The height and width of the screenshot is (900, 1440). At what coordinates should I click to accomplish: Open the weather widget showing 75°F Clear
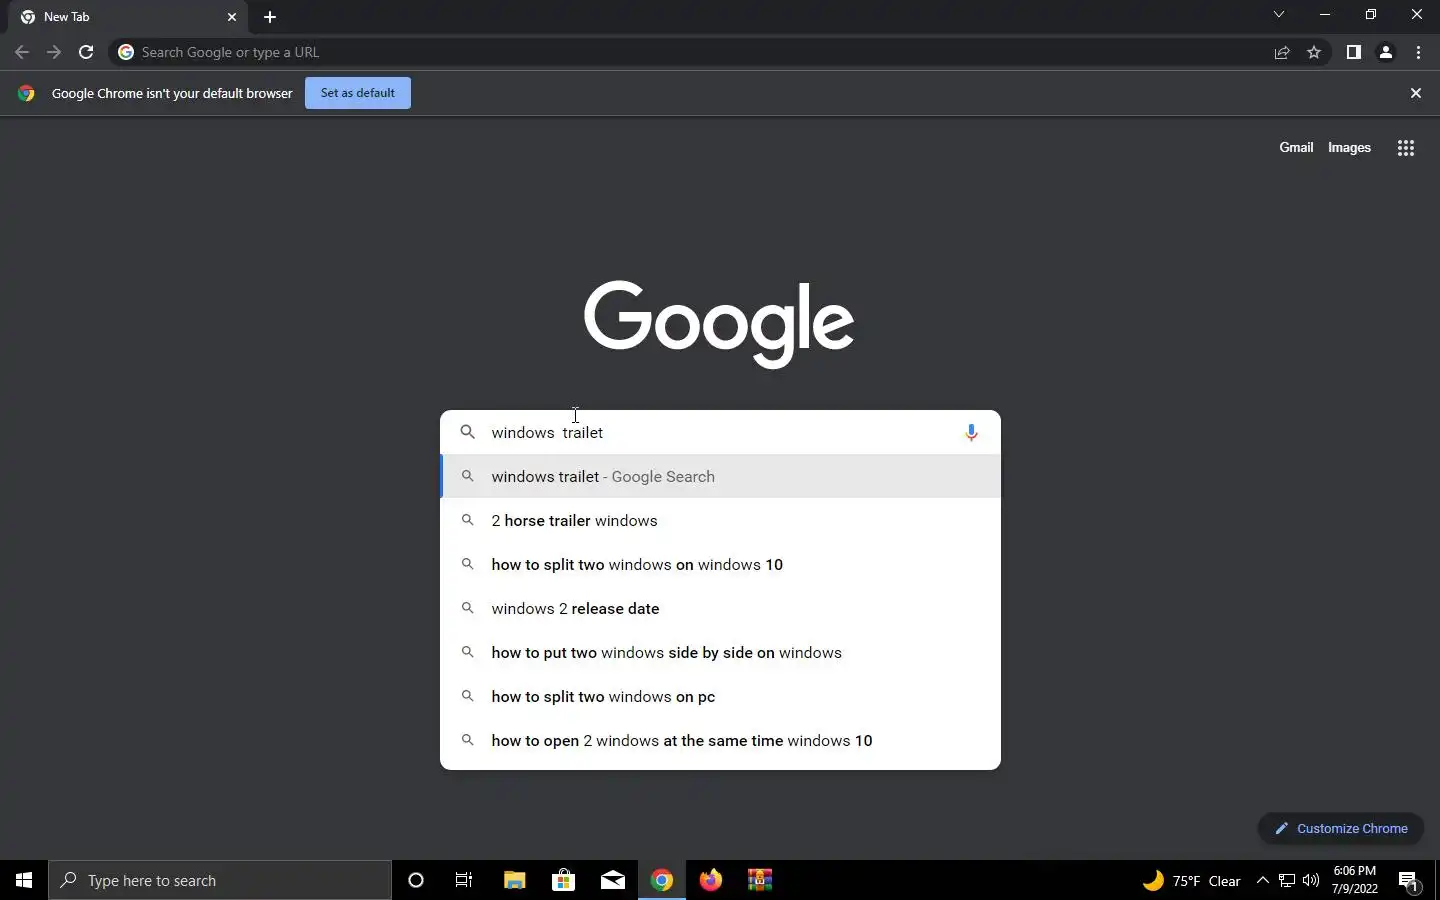click(1191, 881)
